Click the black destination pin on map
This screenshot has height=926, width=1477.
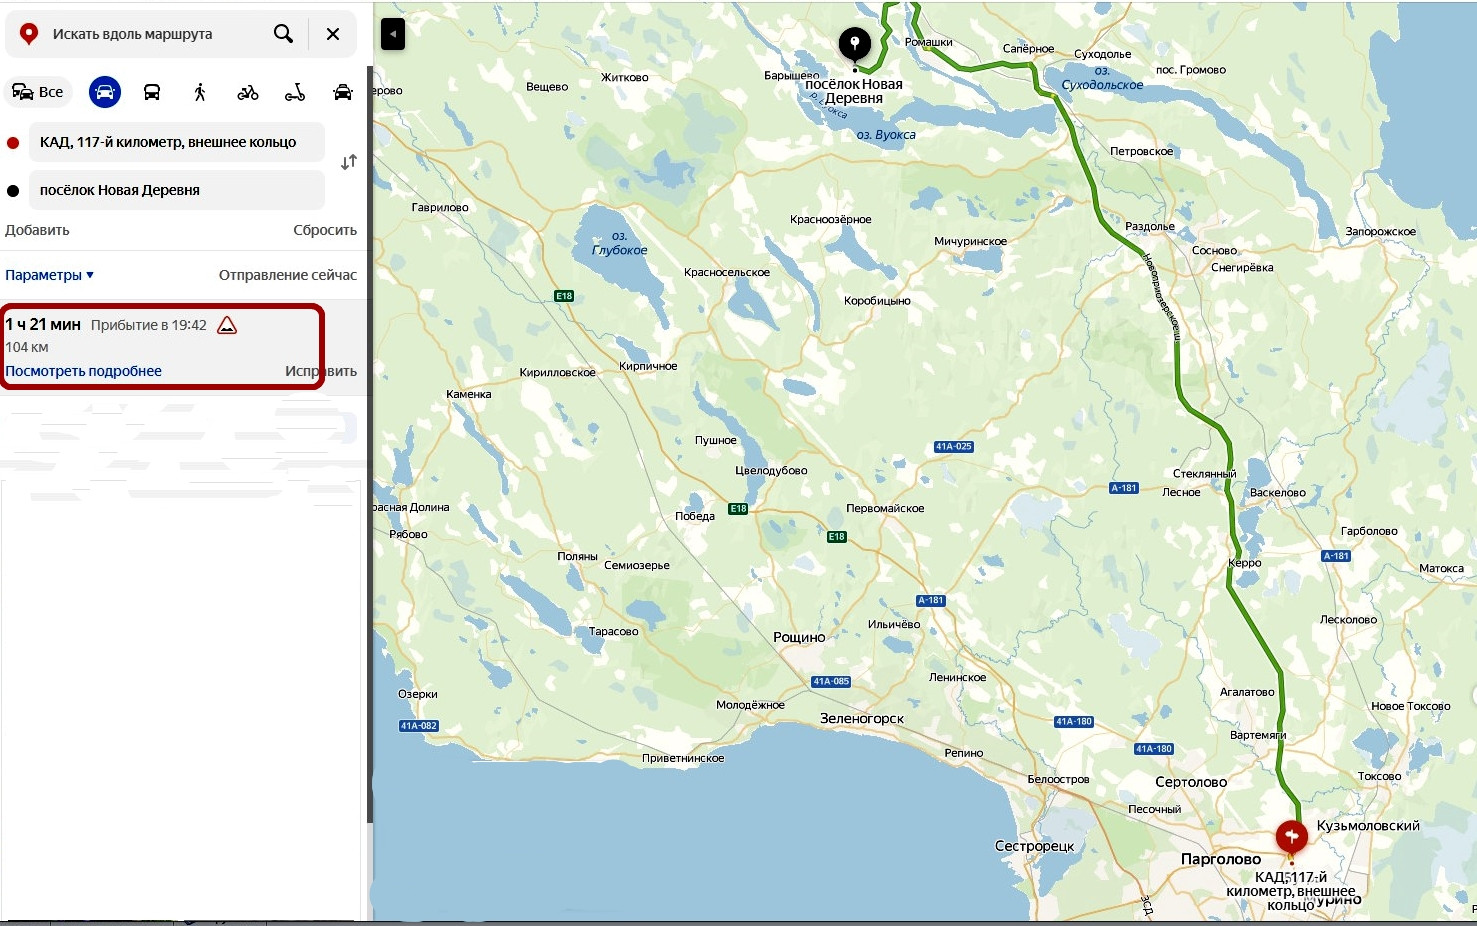pos(854,44)
